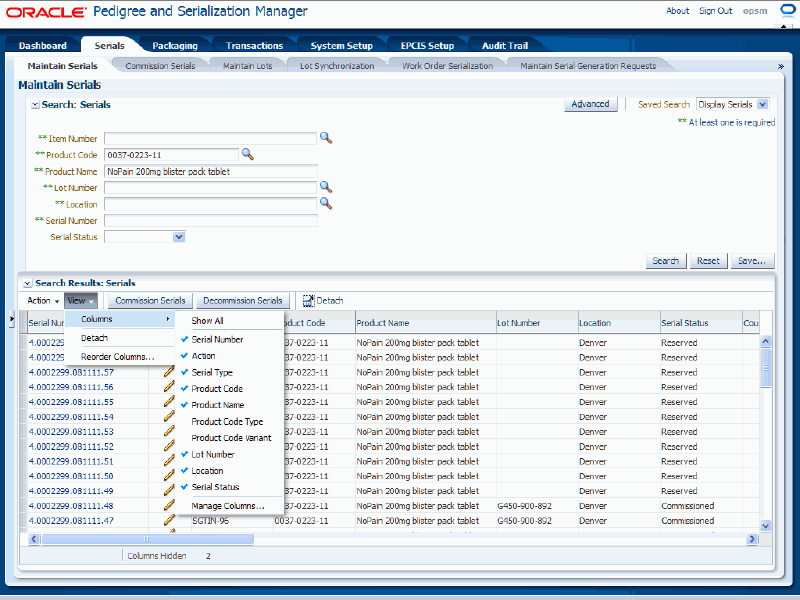Click edit pencil for serial 4.0002299.081111.50
800x600 pixels.
click(169, 476)
